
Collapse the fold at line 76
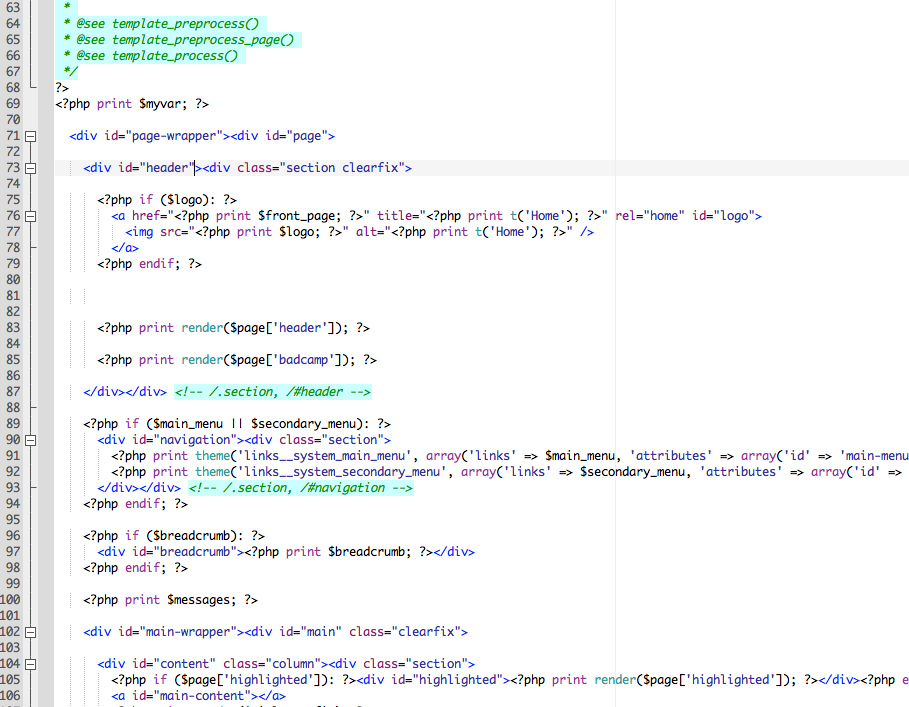(31, 216)
